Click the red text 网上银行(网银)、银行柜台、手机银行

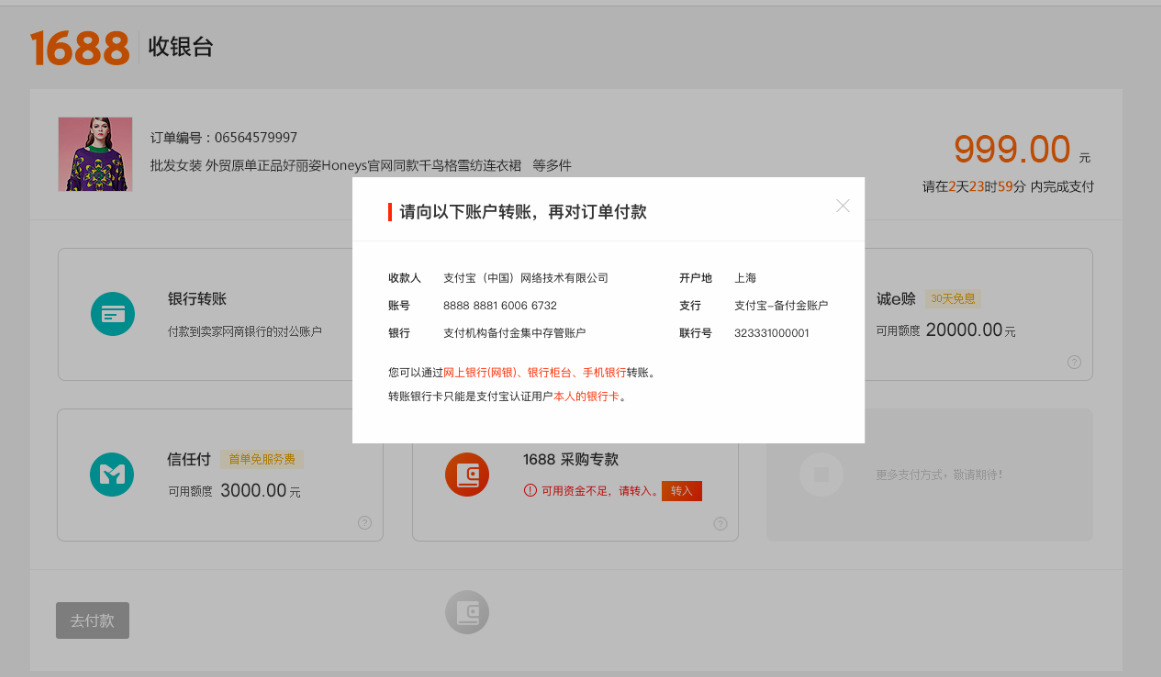pos(535,373)
